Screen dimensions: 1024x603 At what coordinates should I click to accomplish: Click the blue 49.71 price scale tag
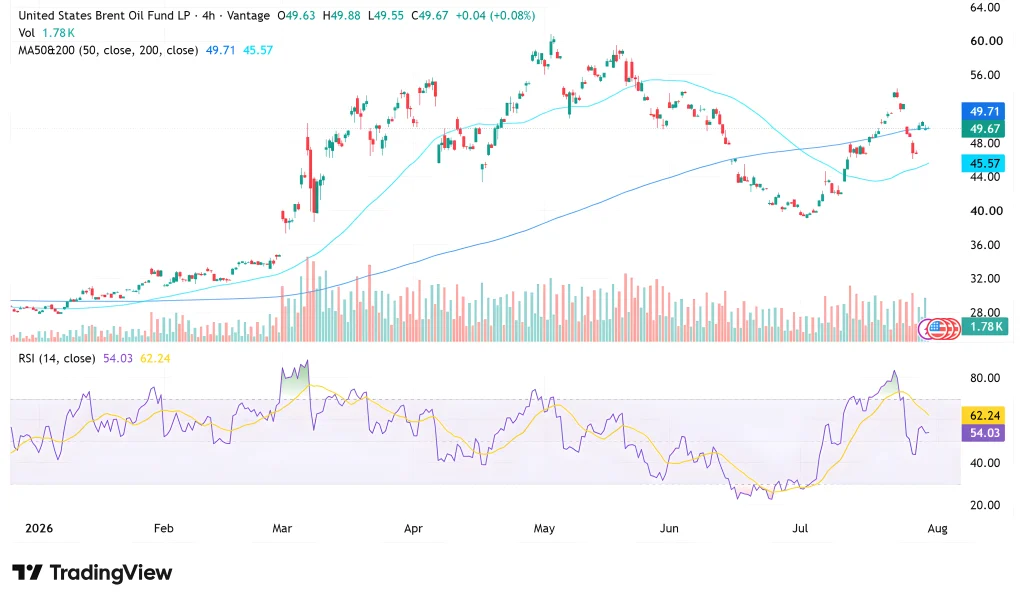(984, 112)
